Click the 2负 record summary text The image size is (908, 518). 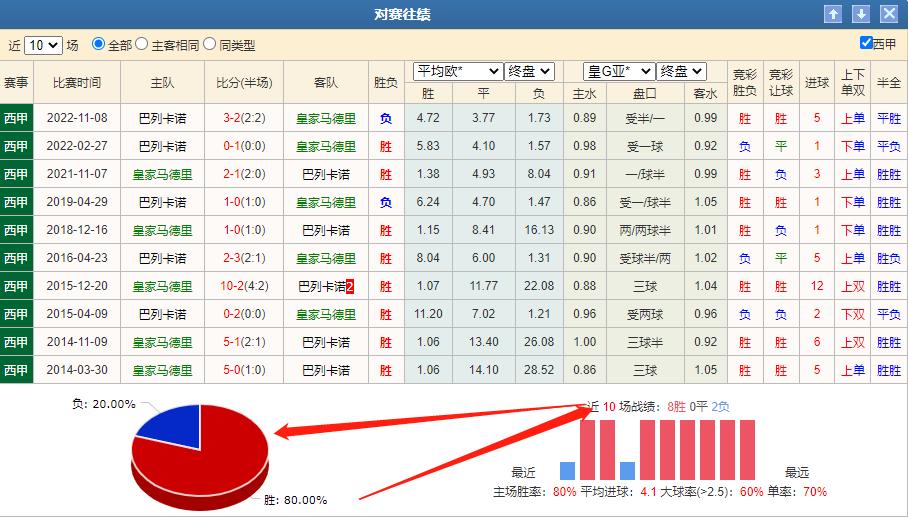[x=720, y=406]
